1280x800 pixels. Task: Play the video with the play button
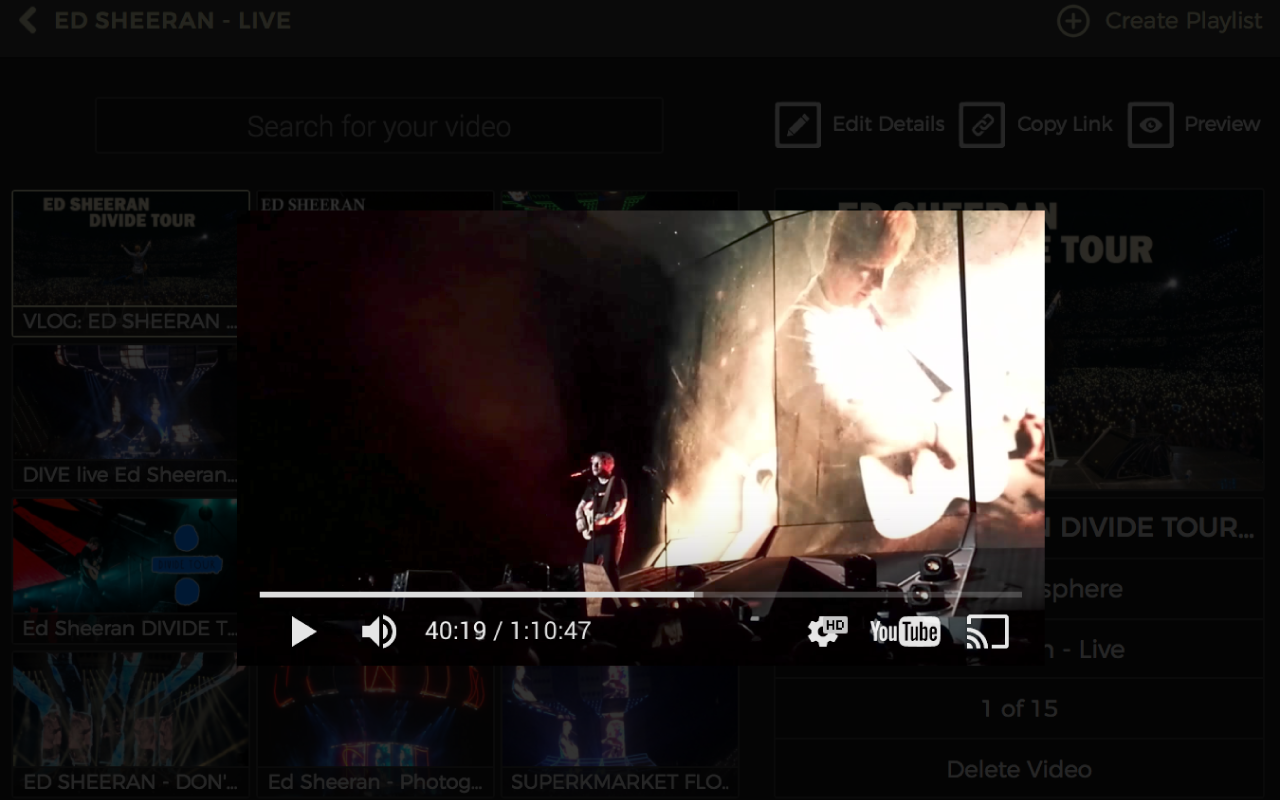click(303, 632)
